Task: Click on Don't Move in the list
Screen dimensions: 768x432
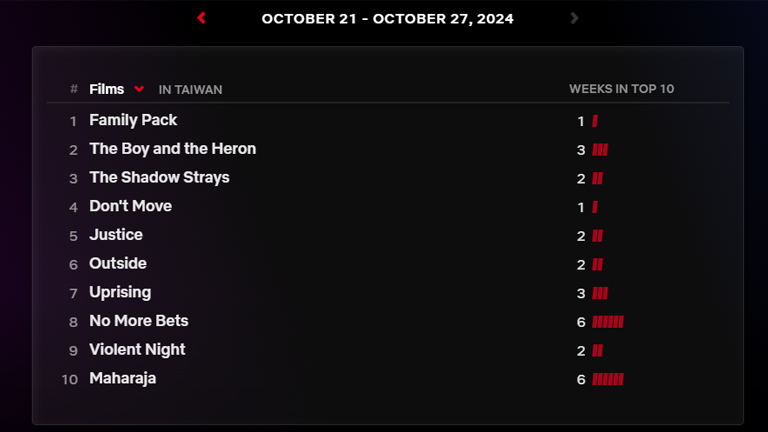Action: pos(130,206)
